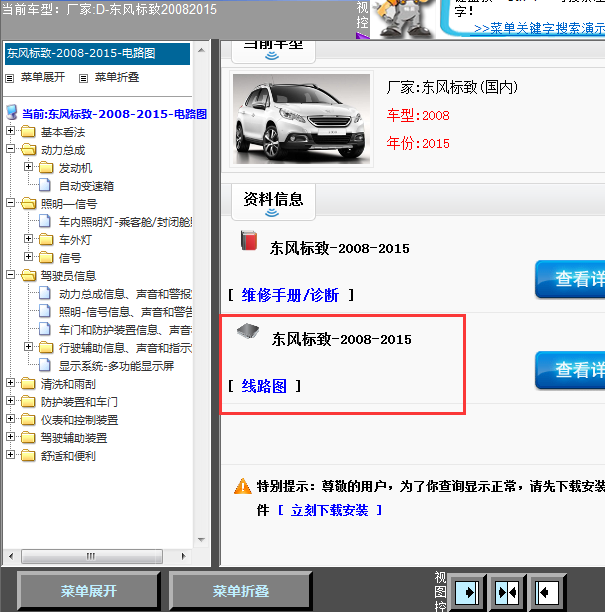The width and height of the screenshot is (605, 612).
Task: Click the mechanic mascot image
Action: click(x=403, y=19)
